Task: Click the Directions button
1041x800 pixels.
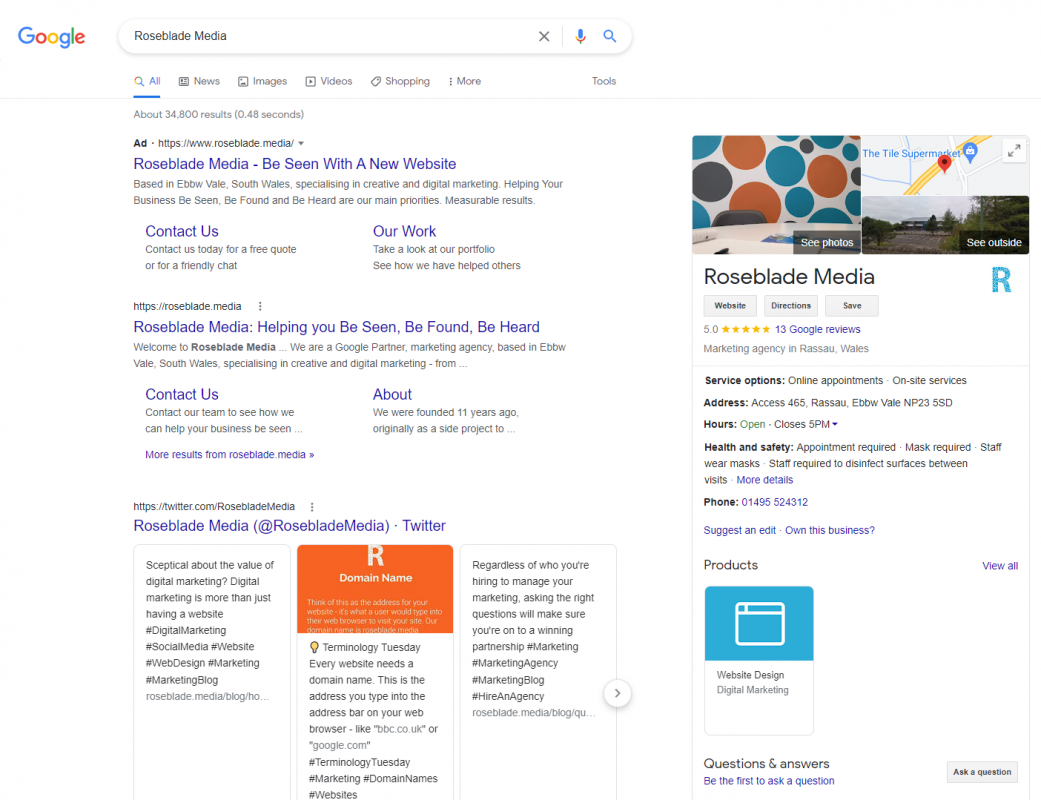Action: pyautogui.click(x=791, y=306)
